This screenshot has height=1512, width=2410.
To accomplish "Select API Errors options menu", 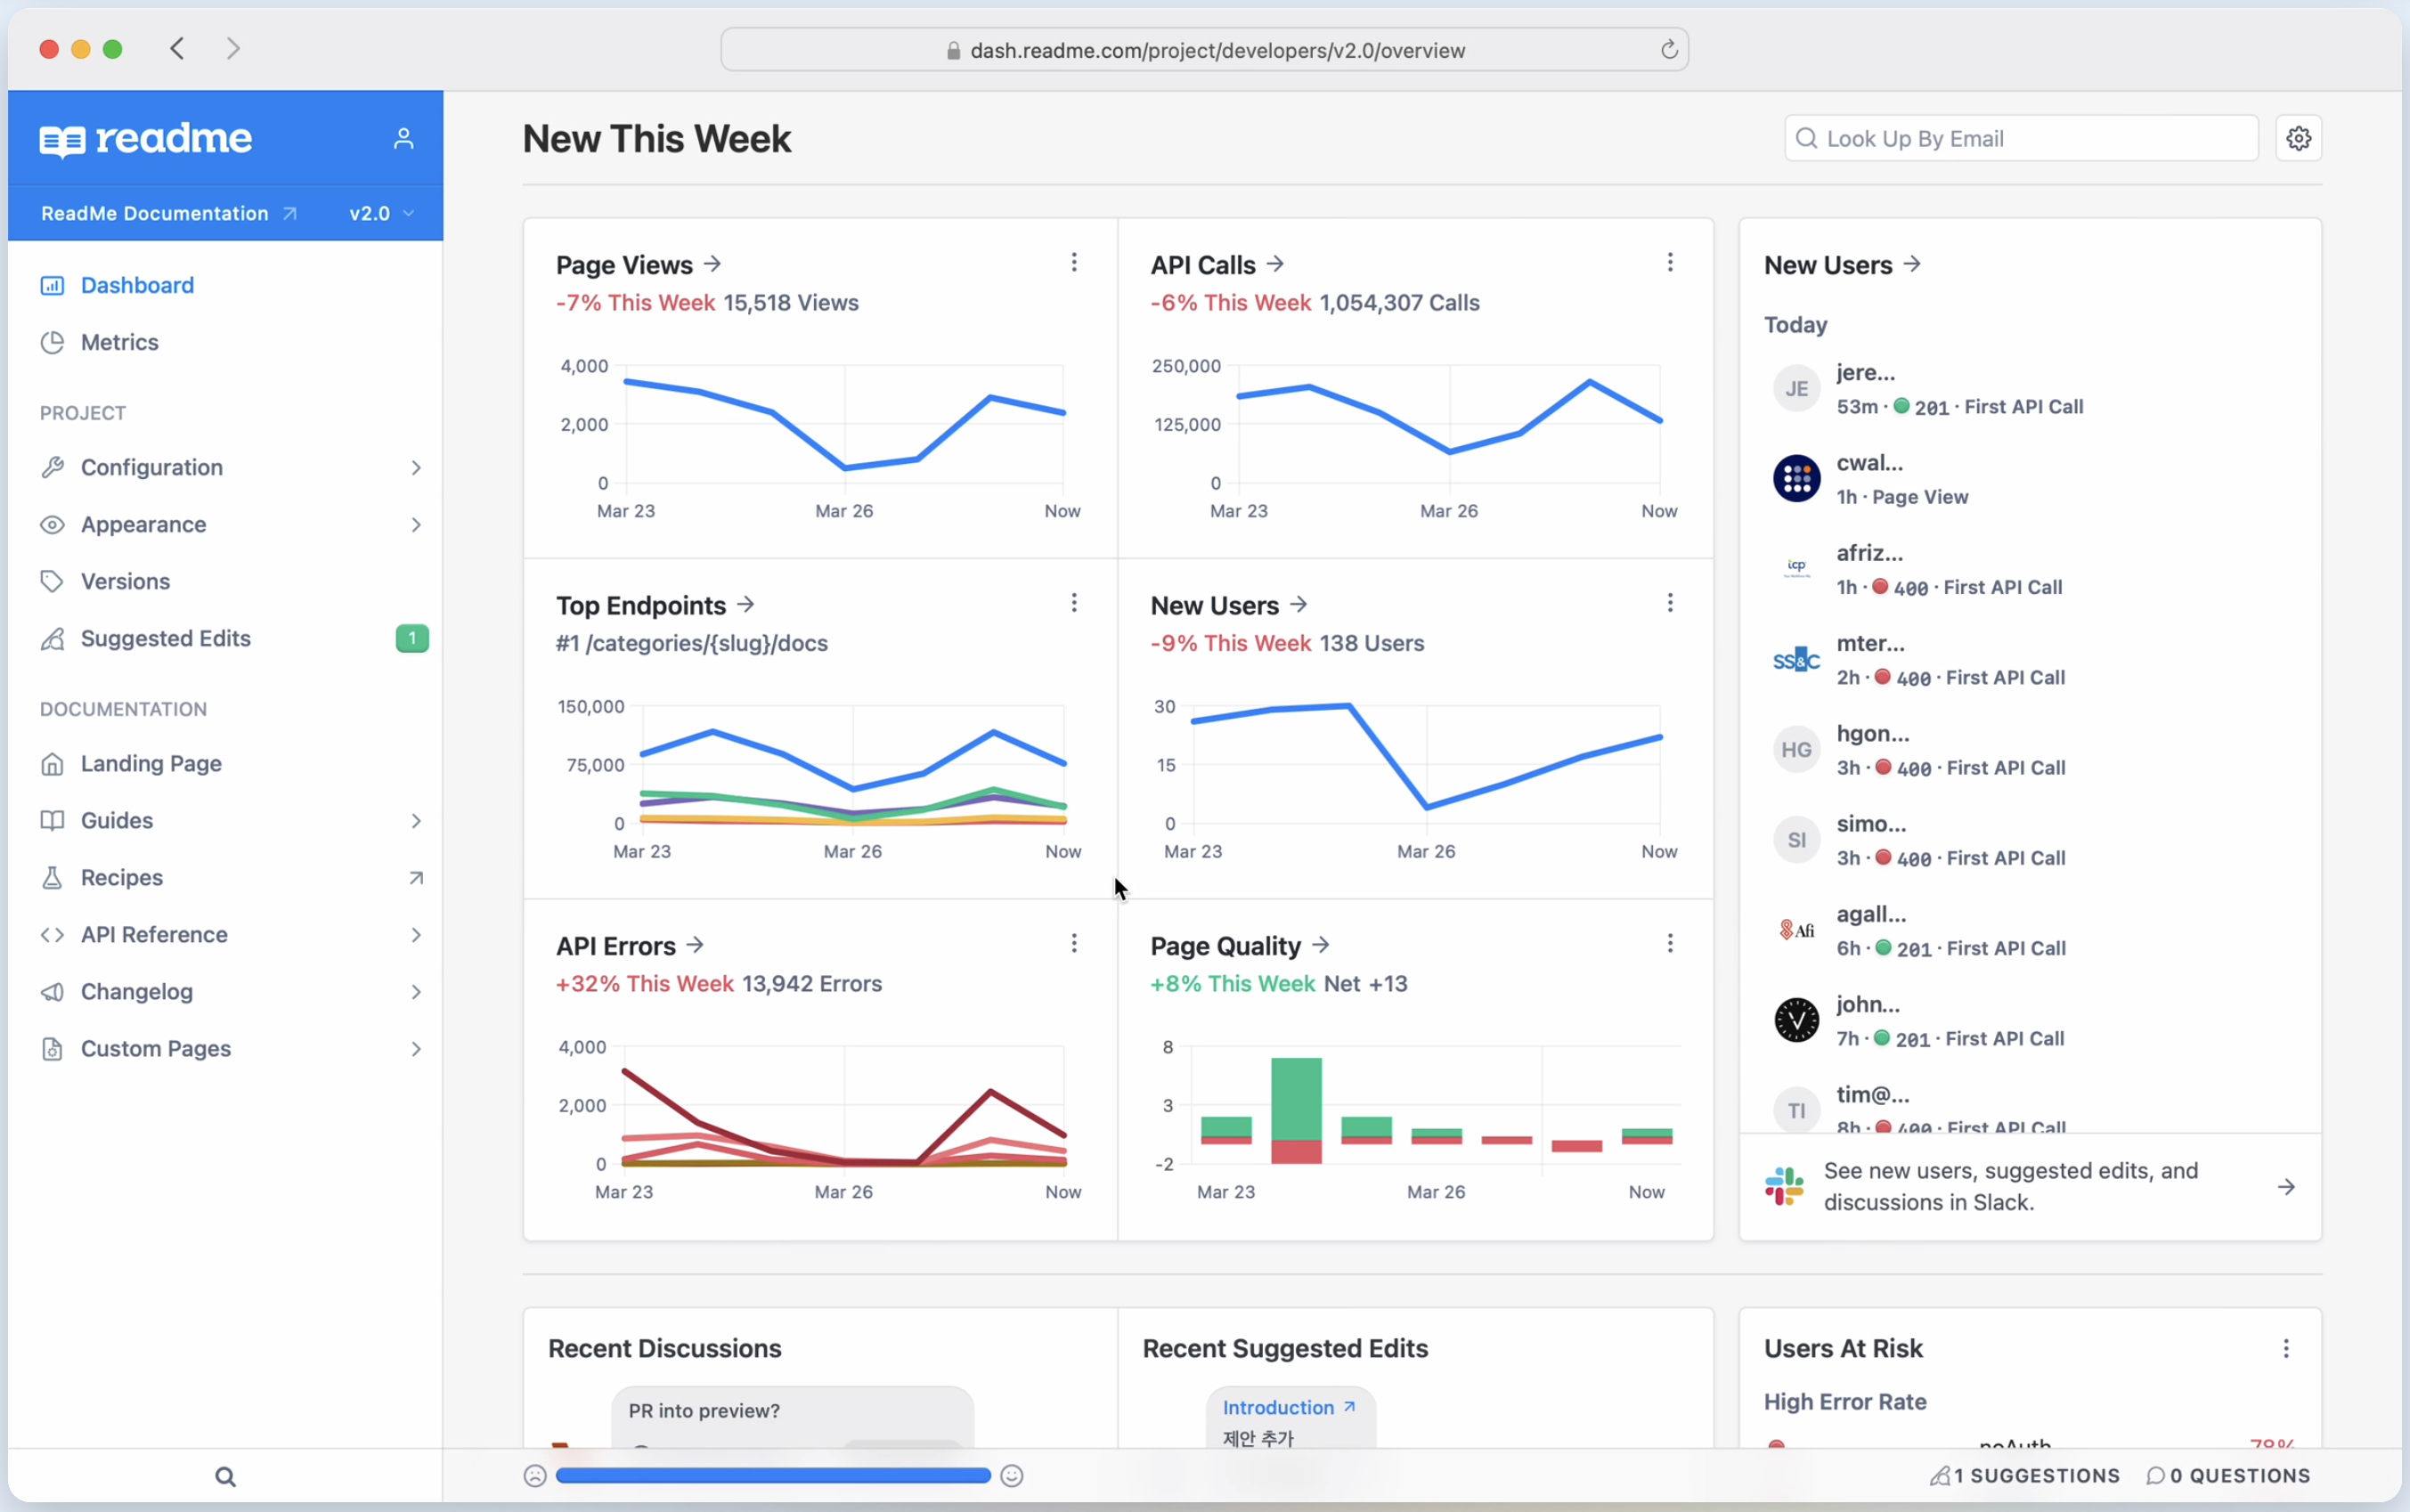I will point(1074,942).
